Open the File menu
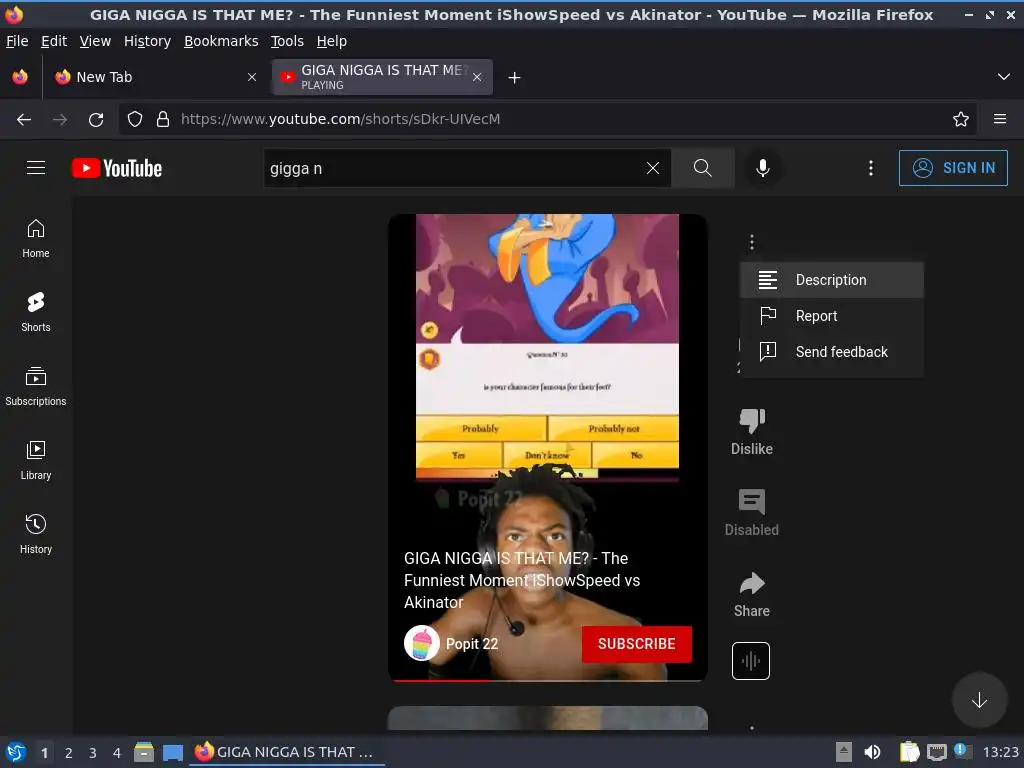 point(17,41)
